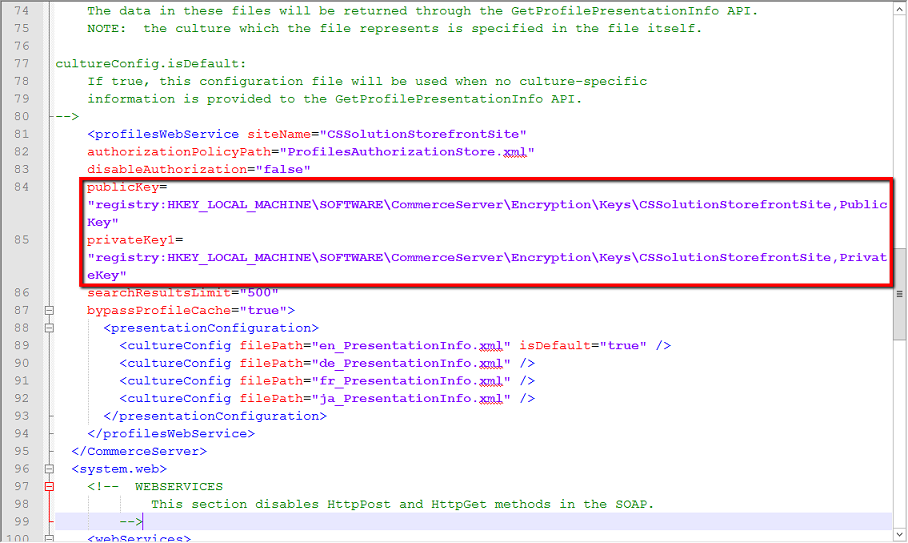Click the 'siteName' attribute
This screenshot has width=908, height=543.
point(279,134)
